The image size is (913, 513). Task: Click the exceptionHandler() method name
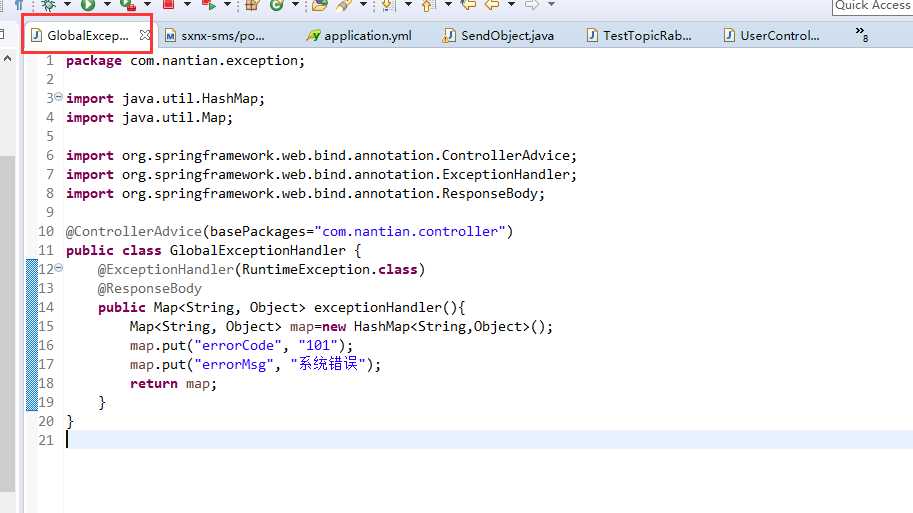385,307
